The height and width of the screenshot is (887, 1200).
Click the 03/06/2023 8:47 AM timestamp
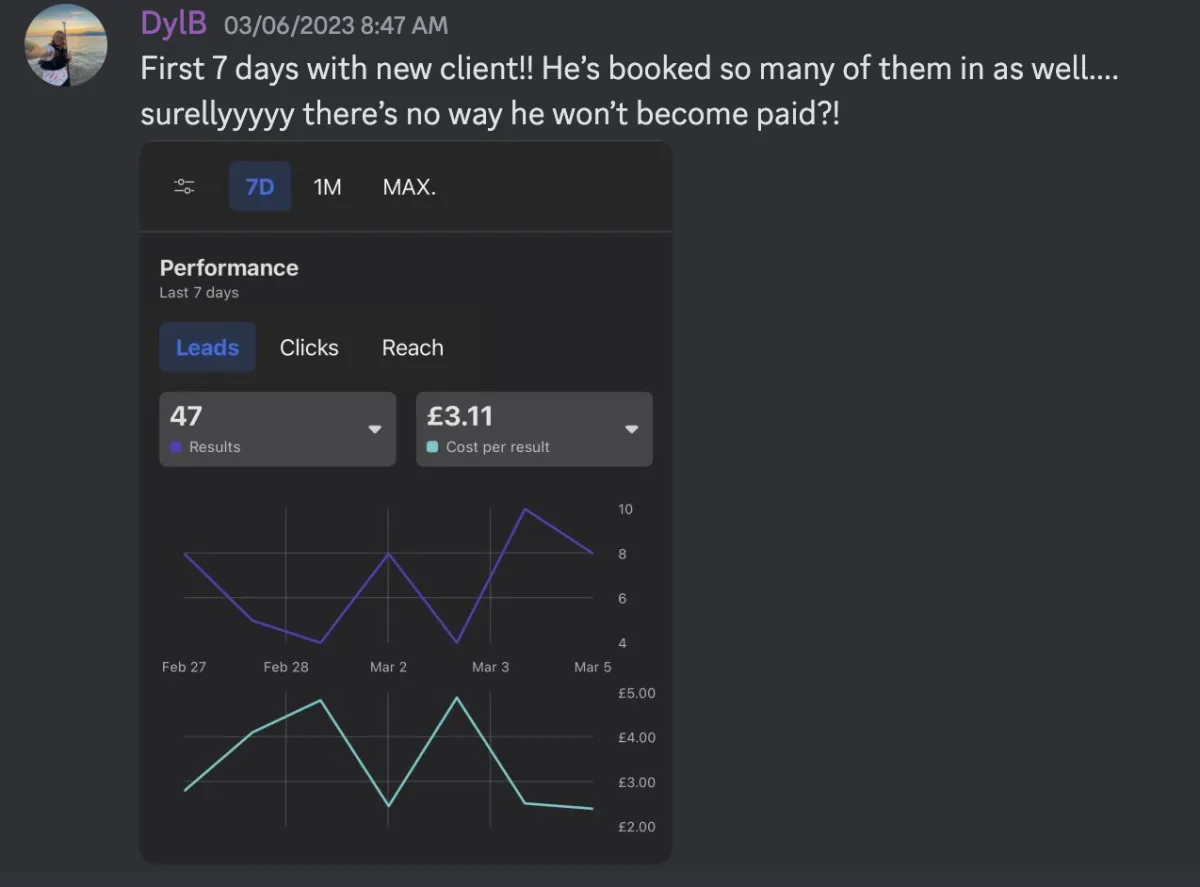pyautogui.click(x=336, y=25)
